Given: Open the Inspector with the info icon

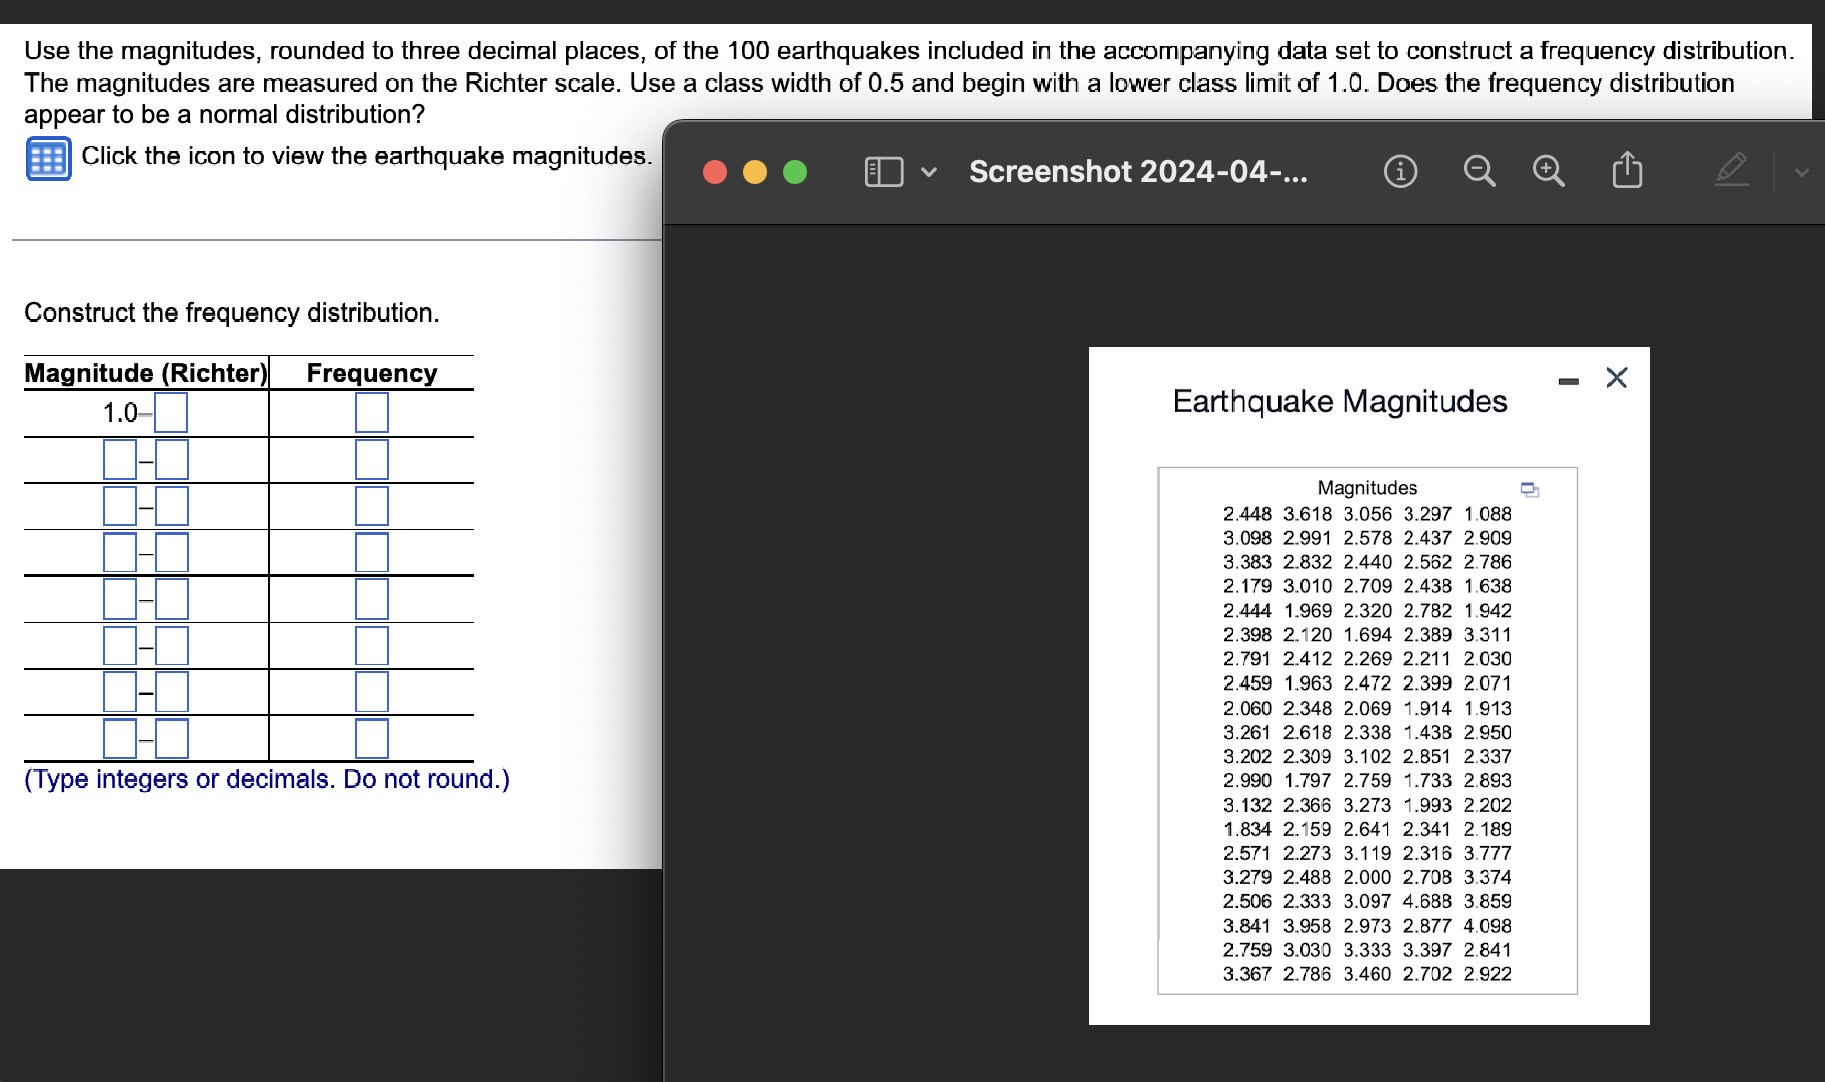Looking at the screenshot, I should pos(1399,171).
